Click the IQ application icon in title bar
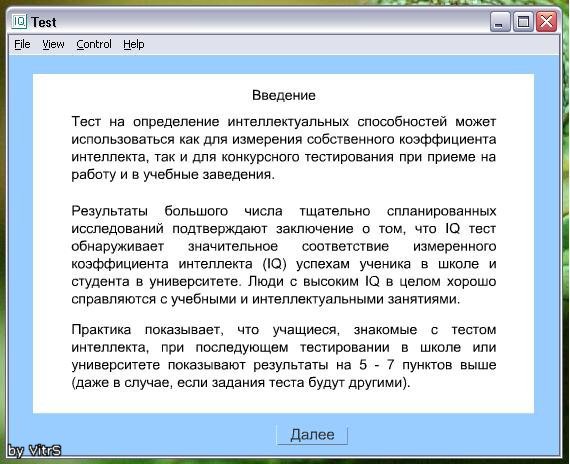Image resolution: width=570 pixels, height=464 pixels. [19, 21]
